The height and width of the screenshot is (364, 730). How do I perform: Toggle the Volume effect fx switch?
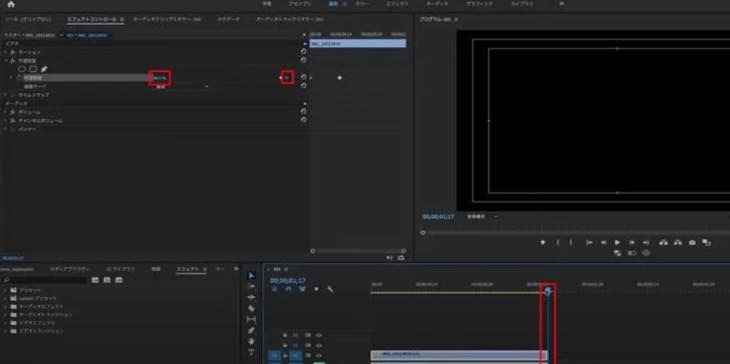pyautogui.click(x=13, y=112)
